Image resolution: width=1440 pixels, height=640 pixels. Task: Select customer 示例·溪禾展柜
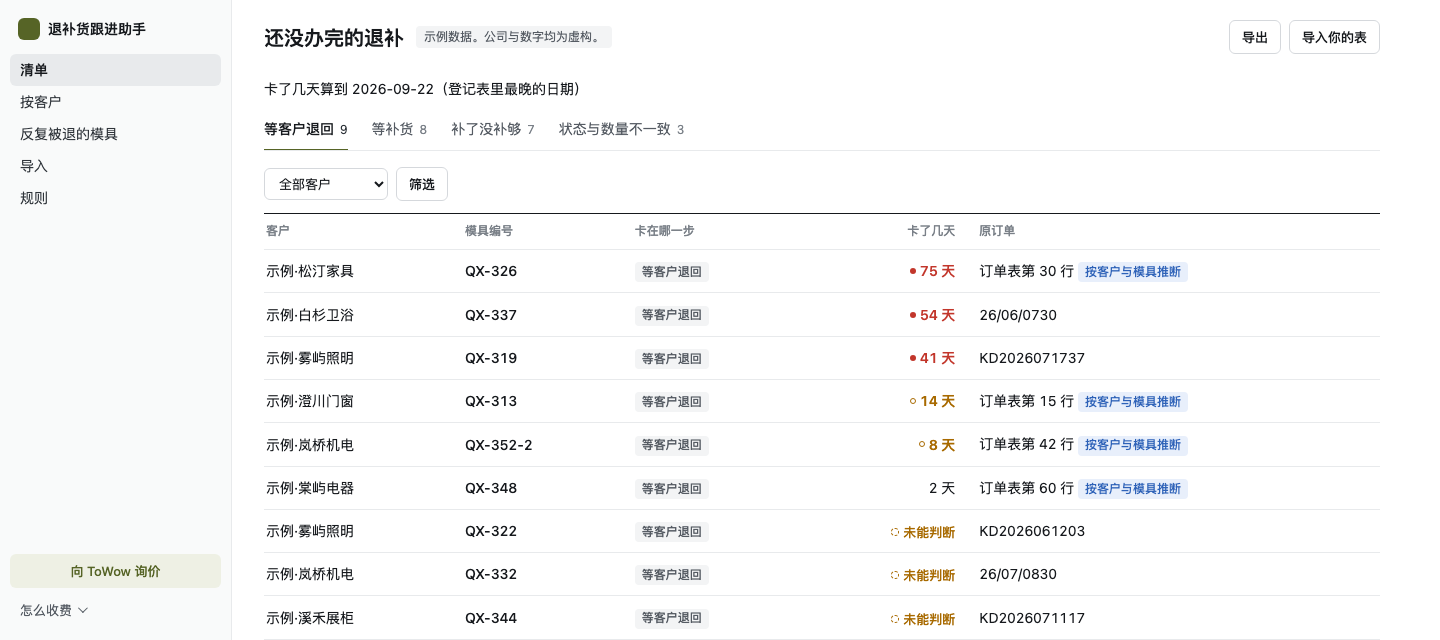[310, 618]
